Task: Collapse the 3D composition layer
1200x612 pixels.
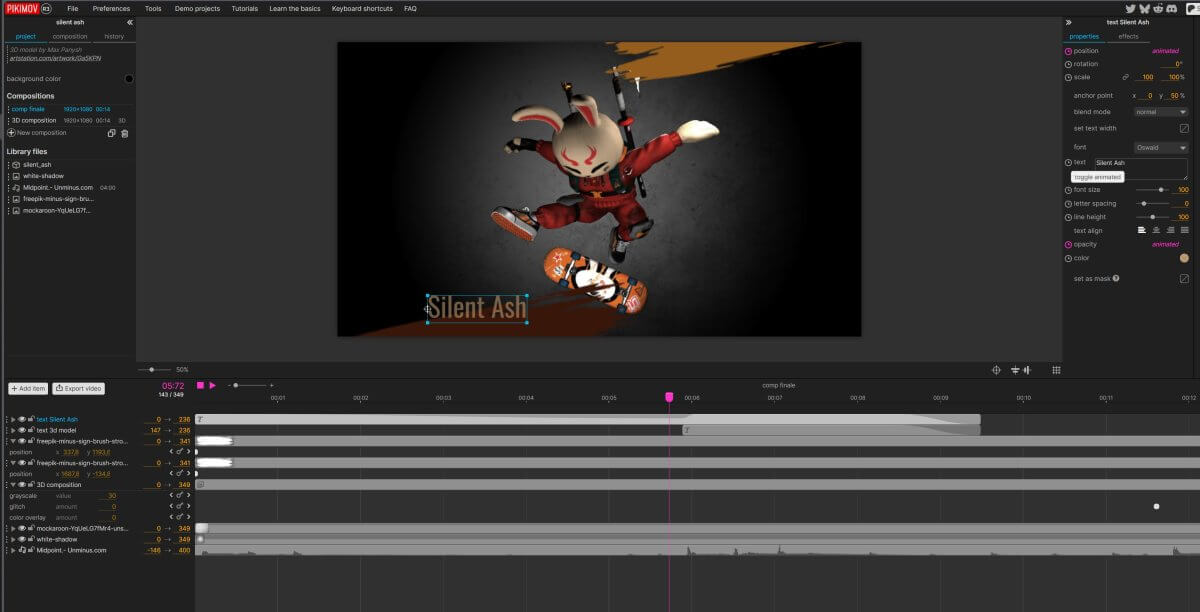Action: click(13, 485)
